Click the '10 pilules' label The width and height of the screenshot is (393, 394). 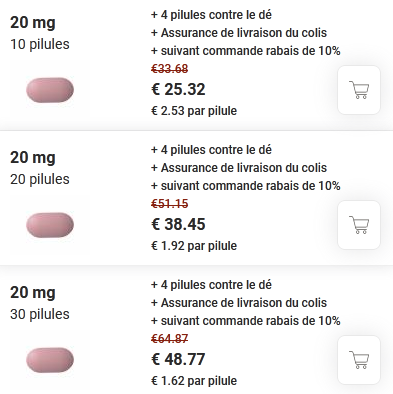coord(40,44)
